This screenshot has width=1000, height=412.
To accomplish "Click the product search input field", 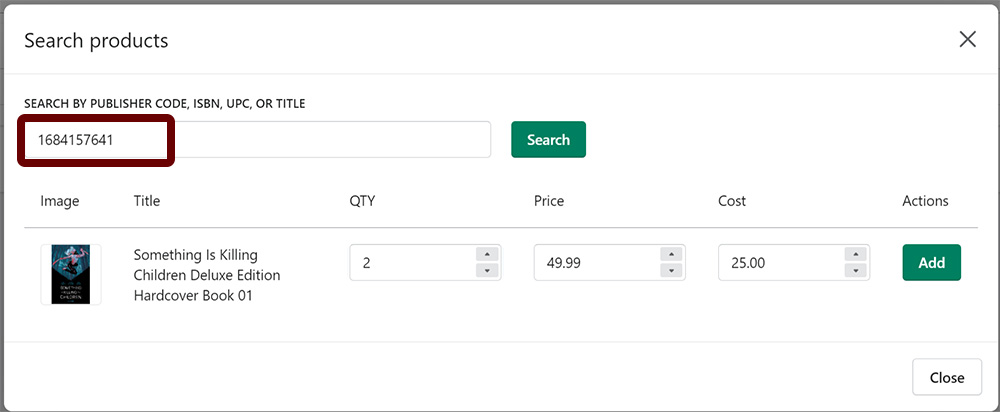I will 258,140.
